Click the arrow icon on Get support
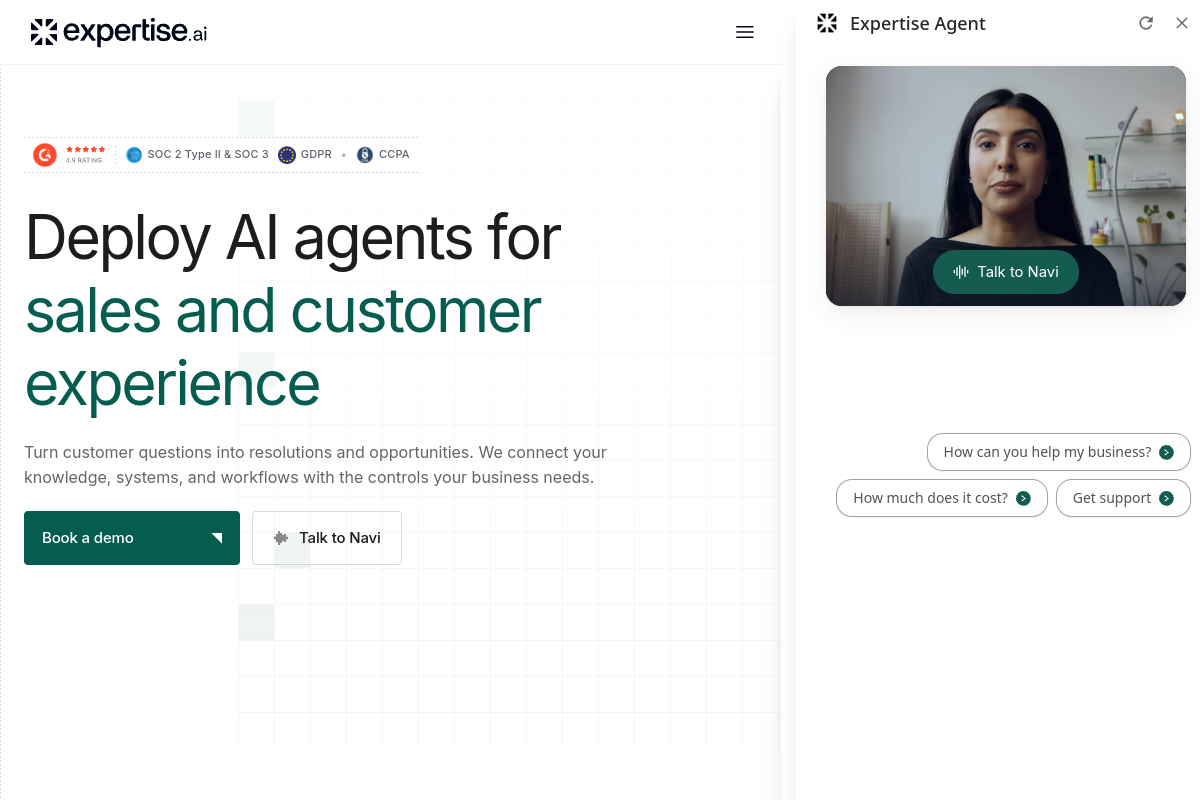 tap(1166, 498)
